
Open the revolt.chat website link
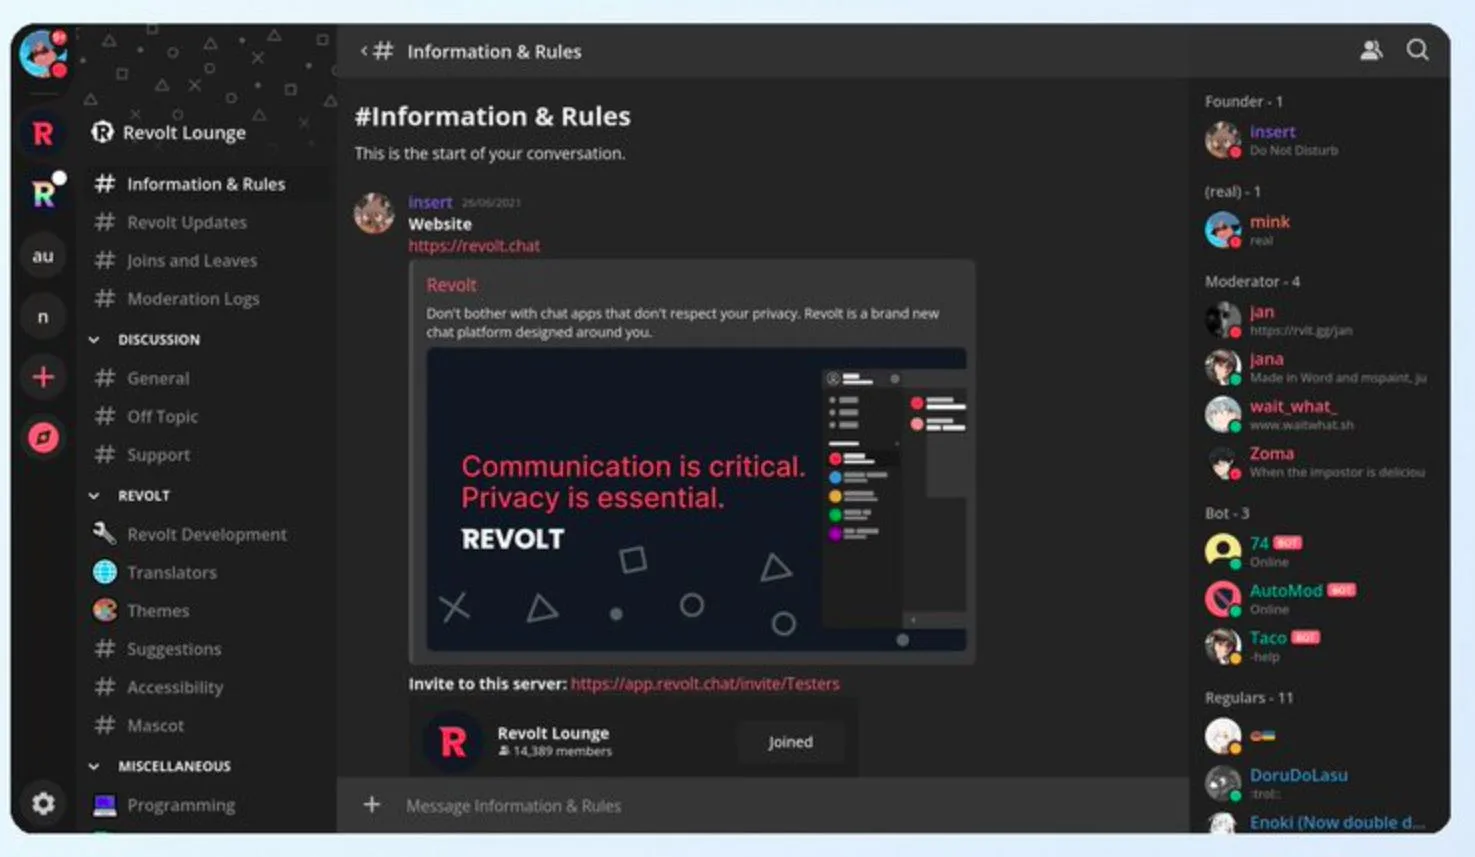click(474, 246)
